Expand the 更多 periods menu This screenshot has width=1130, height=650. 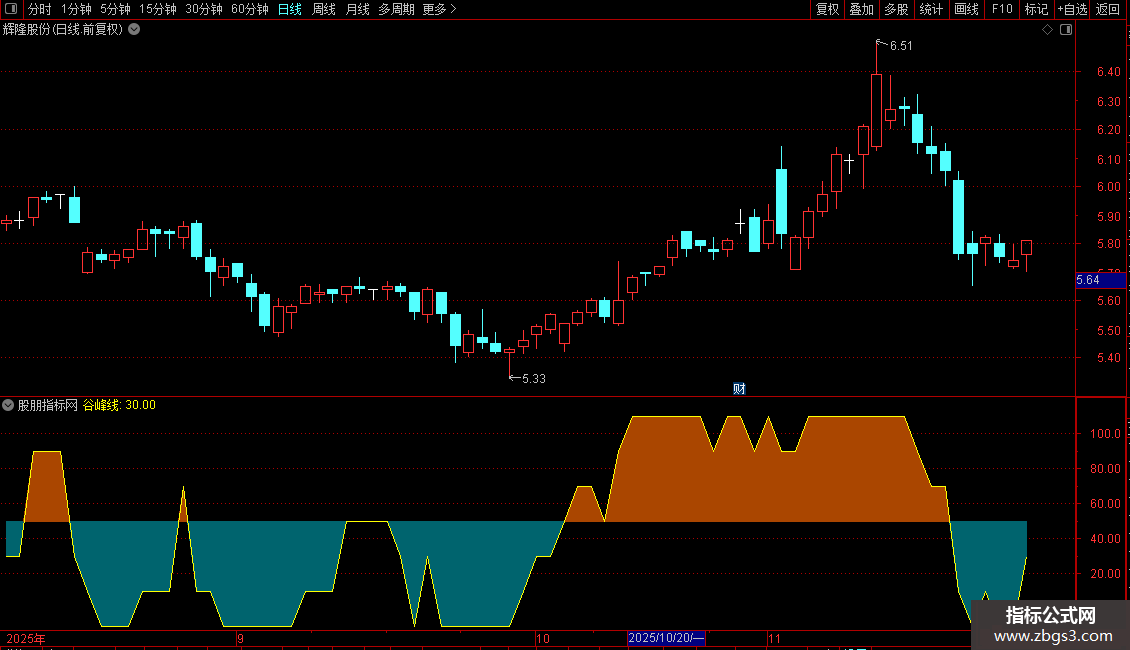[440, 9]
